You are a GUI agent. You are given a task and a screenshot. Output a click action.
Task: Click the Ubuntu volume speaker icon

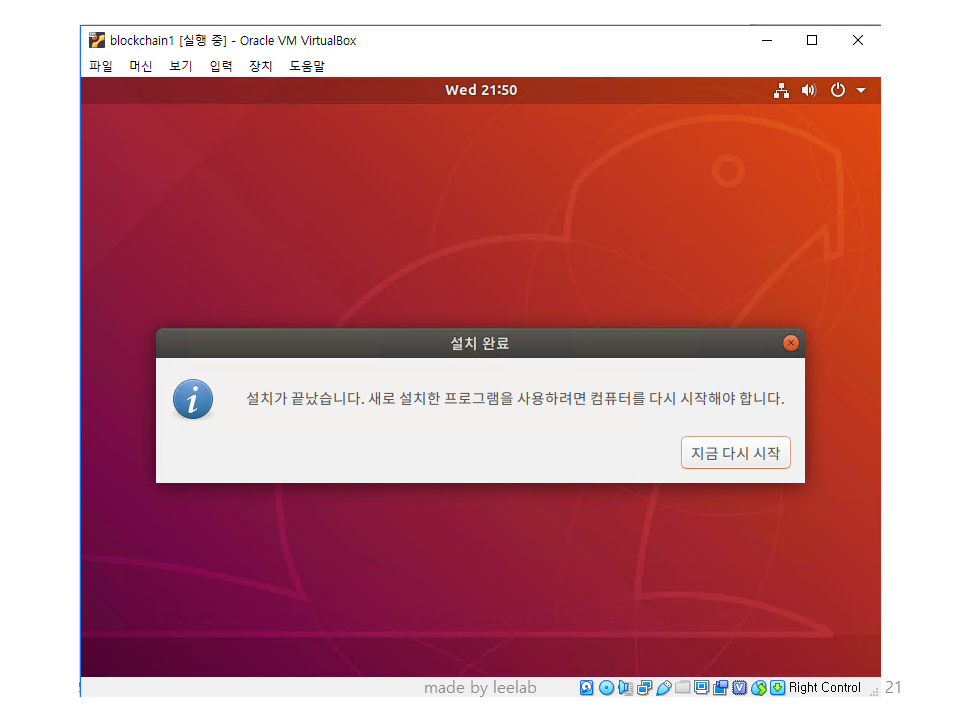coord(809,91)
